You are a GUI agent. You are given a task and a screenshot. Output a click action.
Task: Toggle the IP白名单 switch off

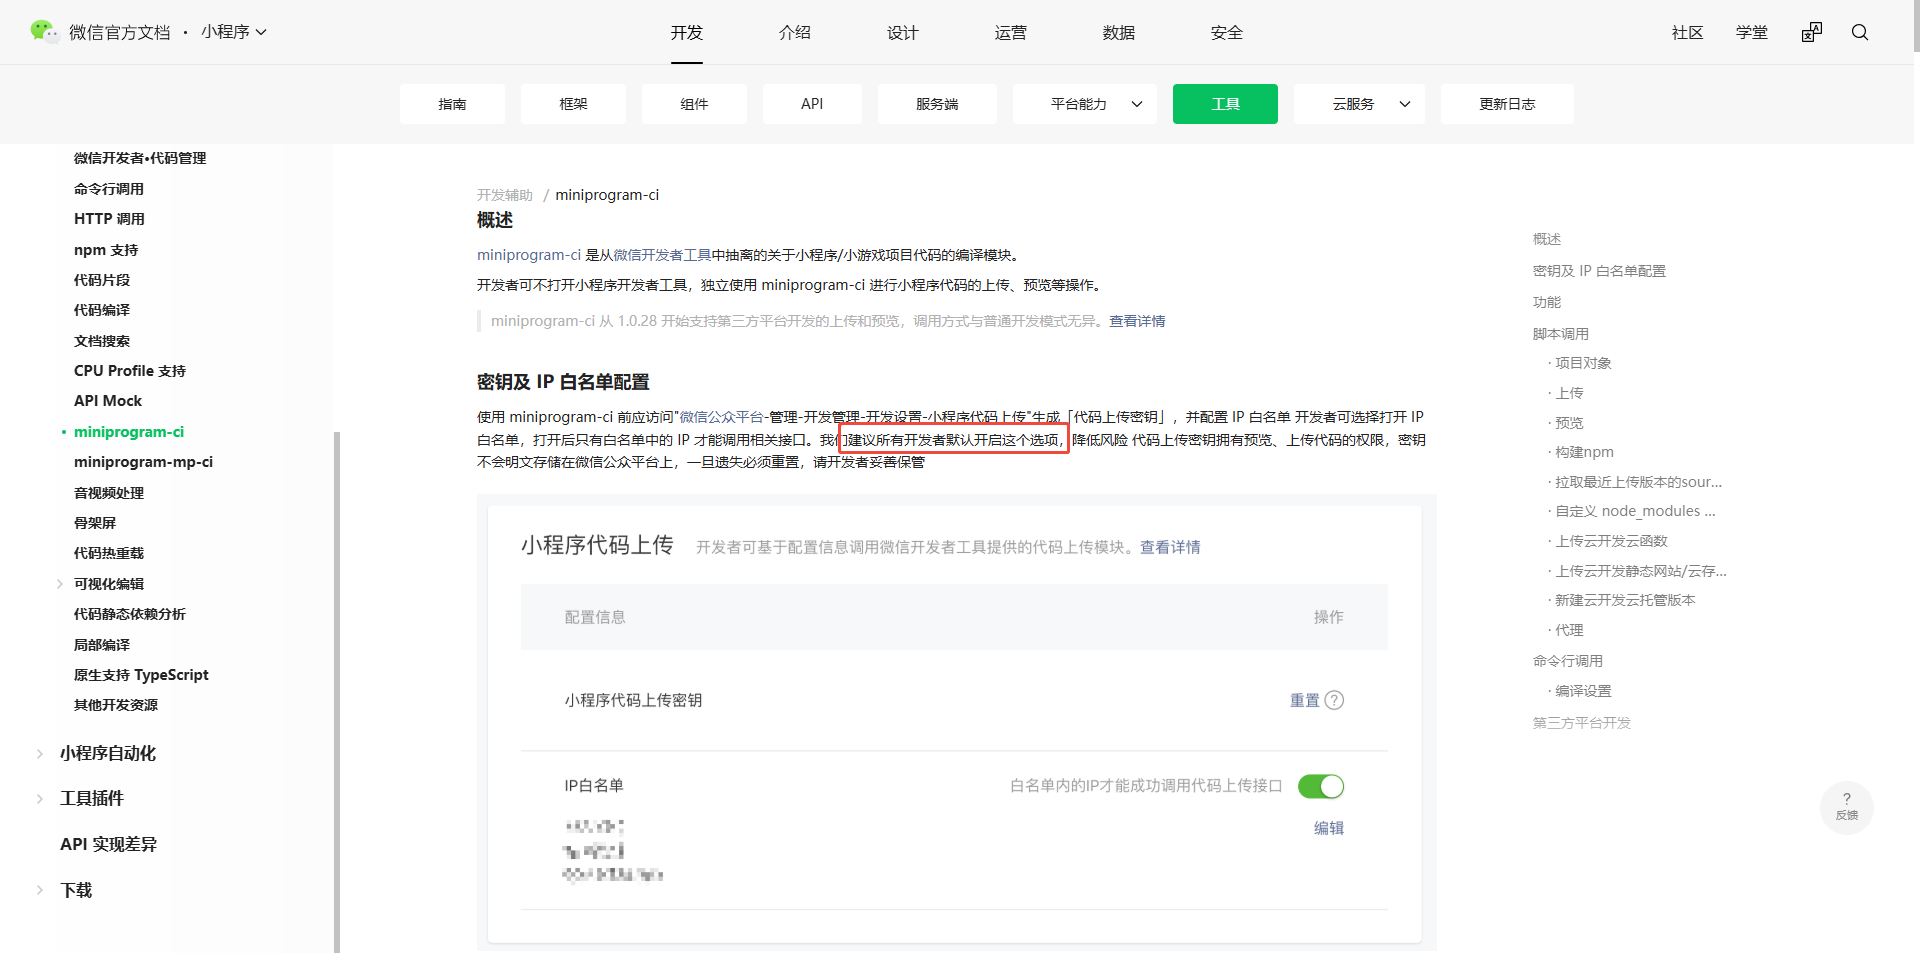(1321, 786)
